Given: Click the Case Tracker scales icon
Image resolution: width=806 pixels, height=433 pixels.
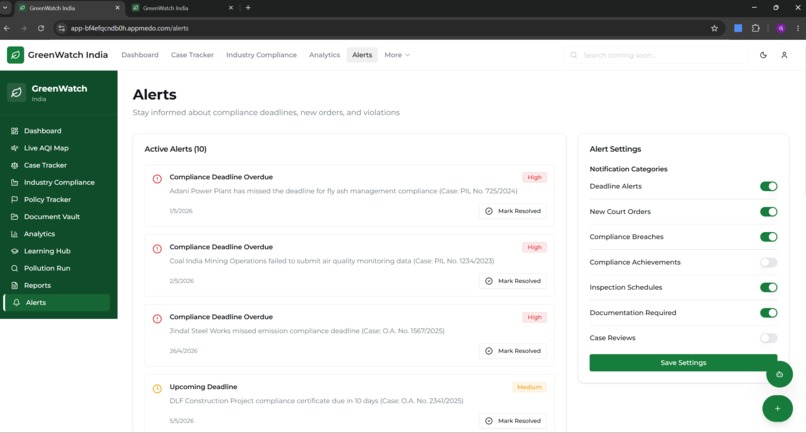Looking at the screenshot, I should (14, 165).
